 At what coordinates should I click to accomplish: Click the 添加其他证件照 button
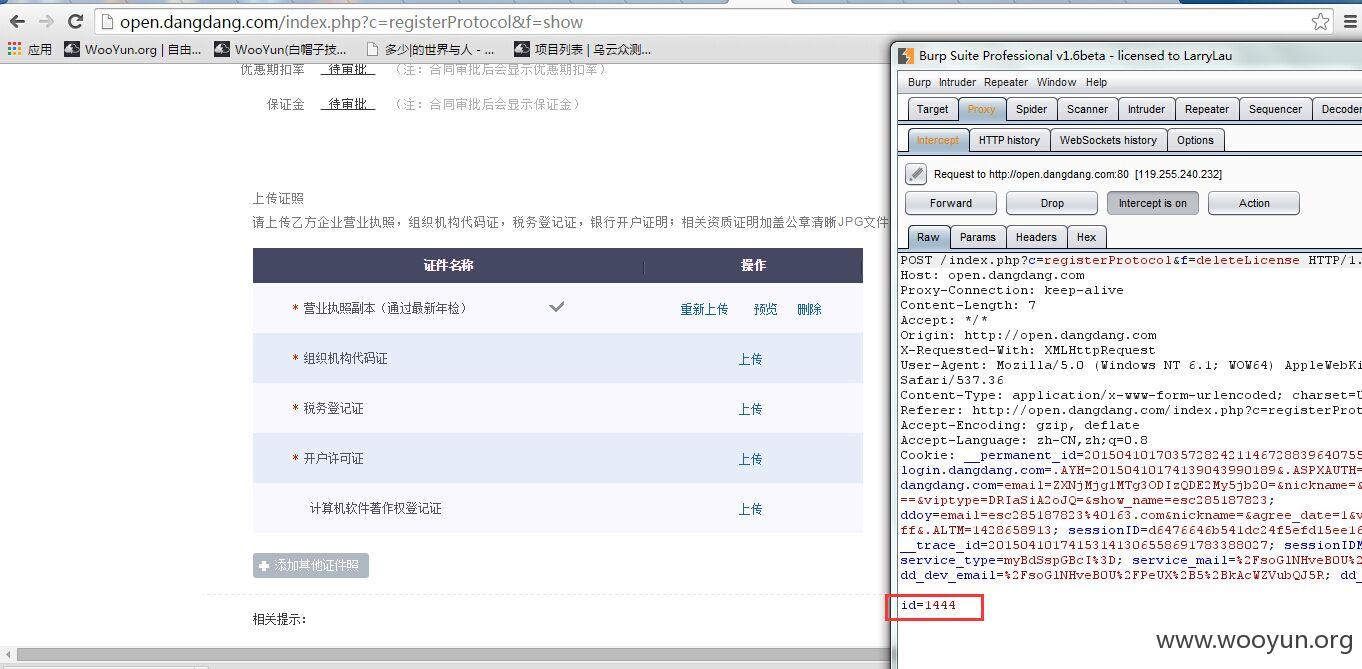tap(311, 566)
